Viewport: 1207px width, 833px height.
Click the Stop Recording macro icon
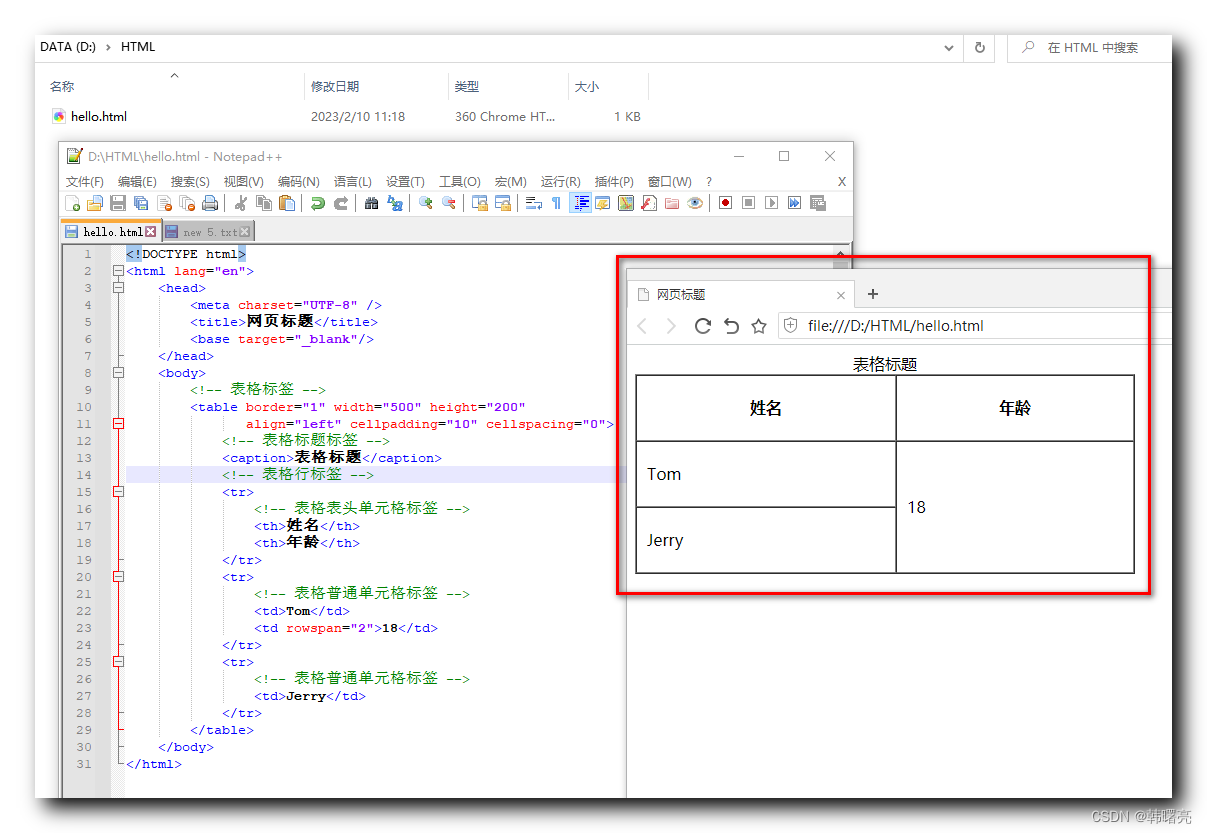748,203
